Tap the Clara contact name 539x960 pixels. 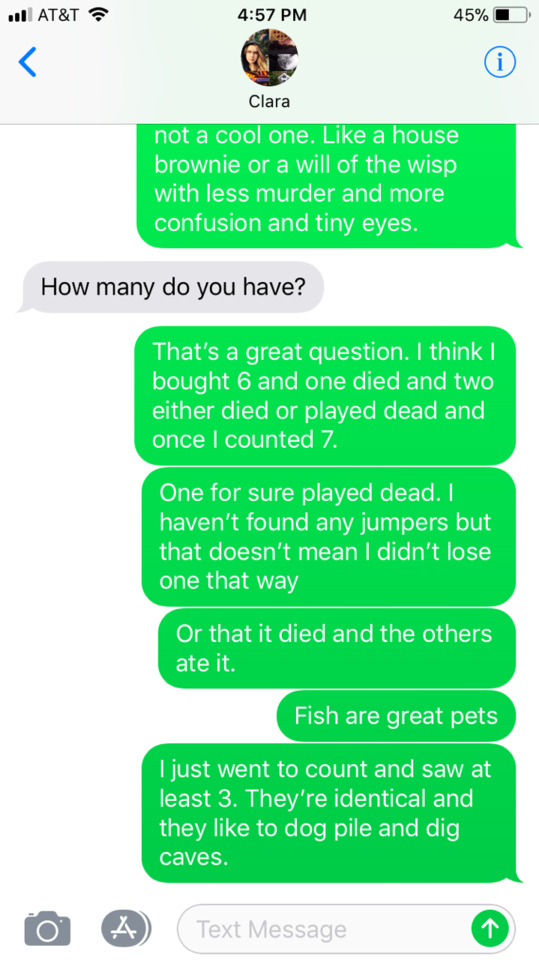270,101
